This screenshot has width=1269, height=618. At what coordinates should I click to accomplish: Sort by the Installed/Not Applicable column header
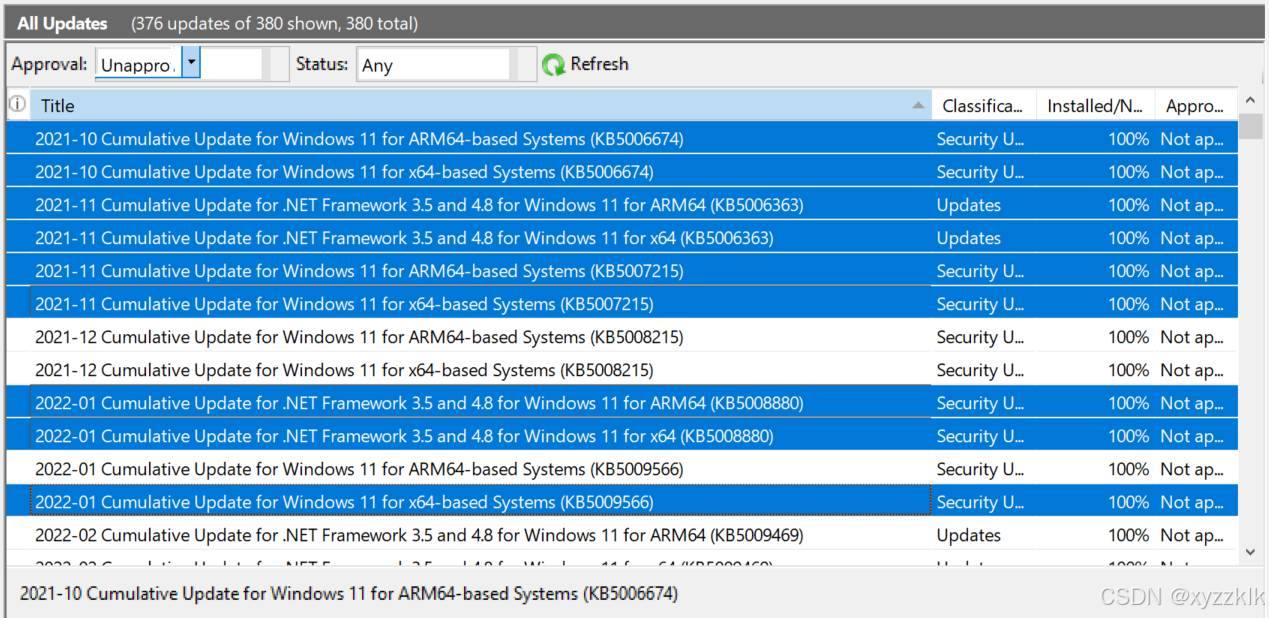(1095, 105)
